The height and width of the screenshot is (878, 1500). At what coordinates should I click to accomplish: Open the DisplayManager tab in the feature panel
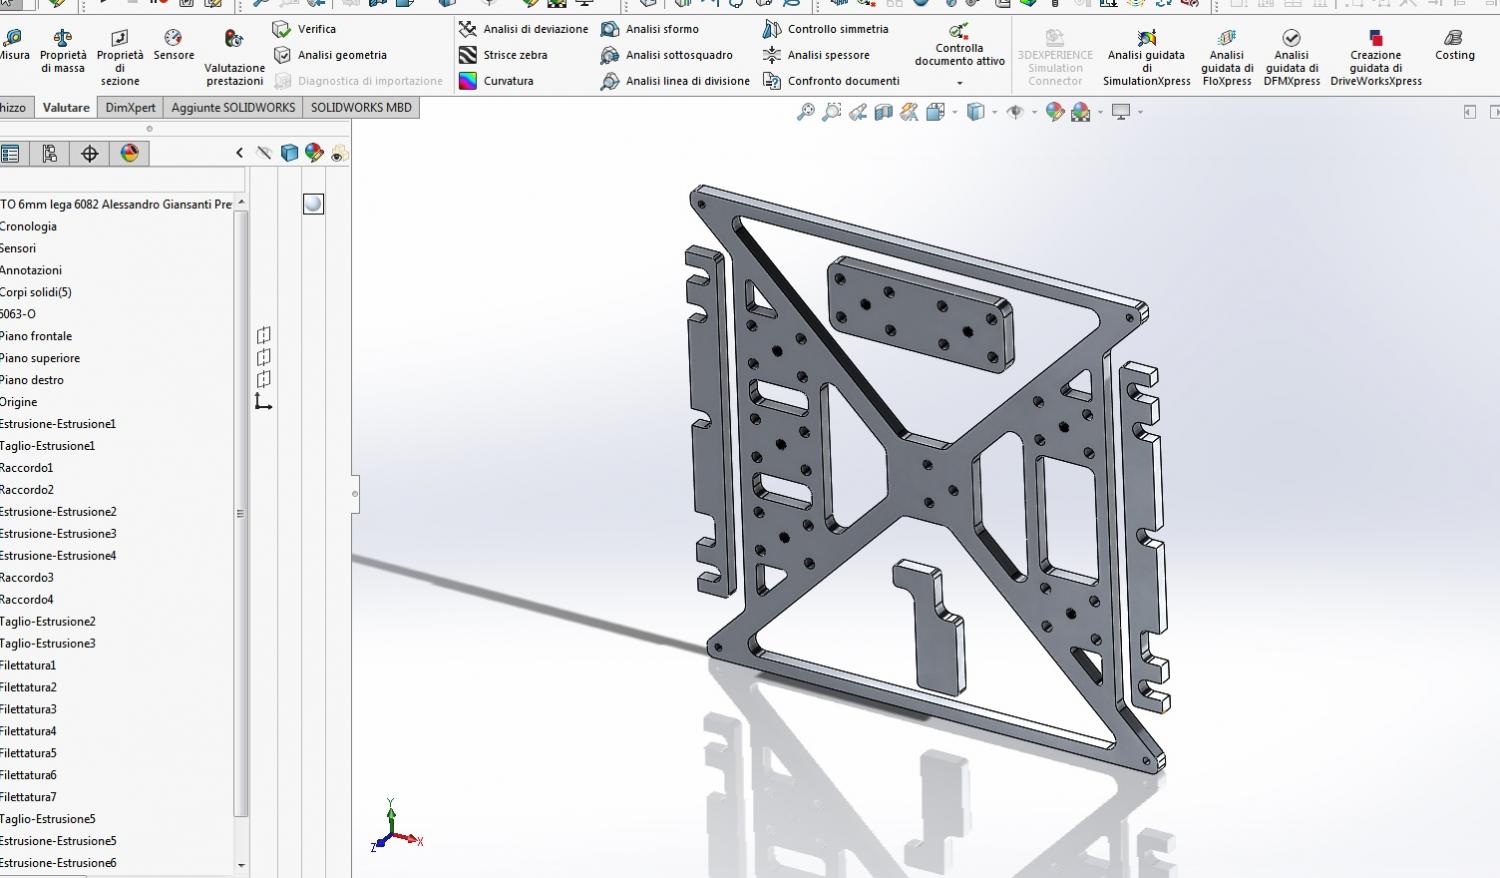click(x=130, y=153)
